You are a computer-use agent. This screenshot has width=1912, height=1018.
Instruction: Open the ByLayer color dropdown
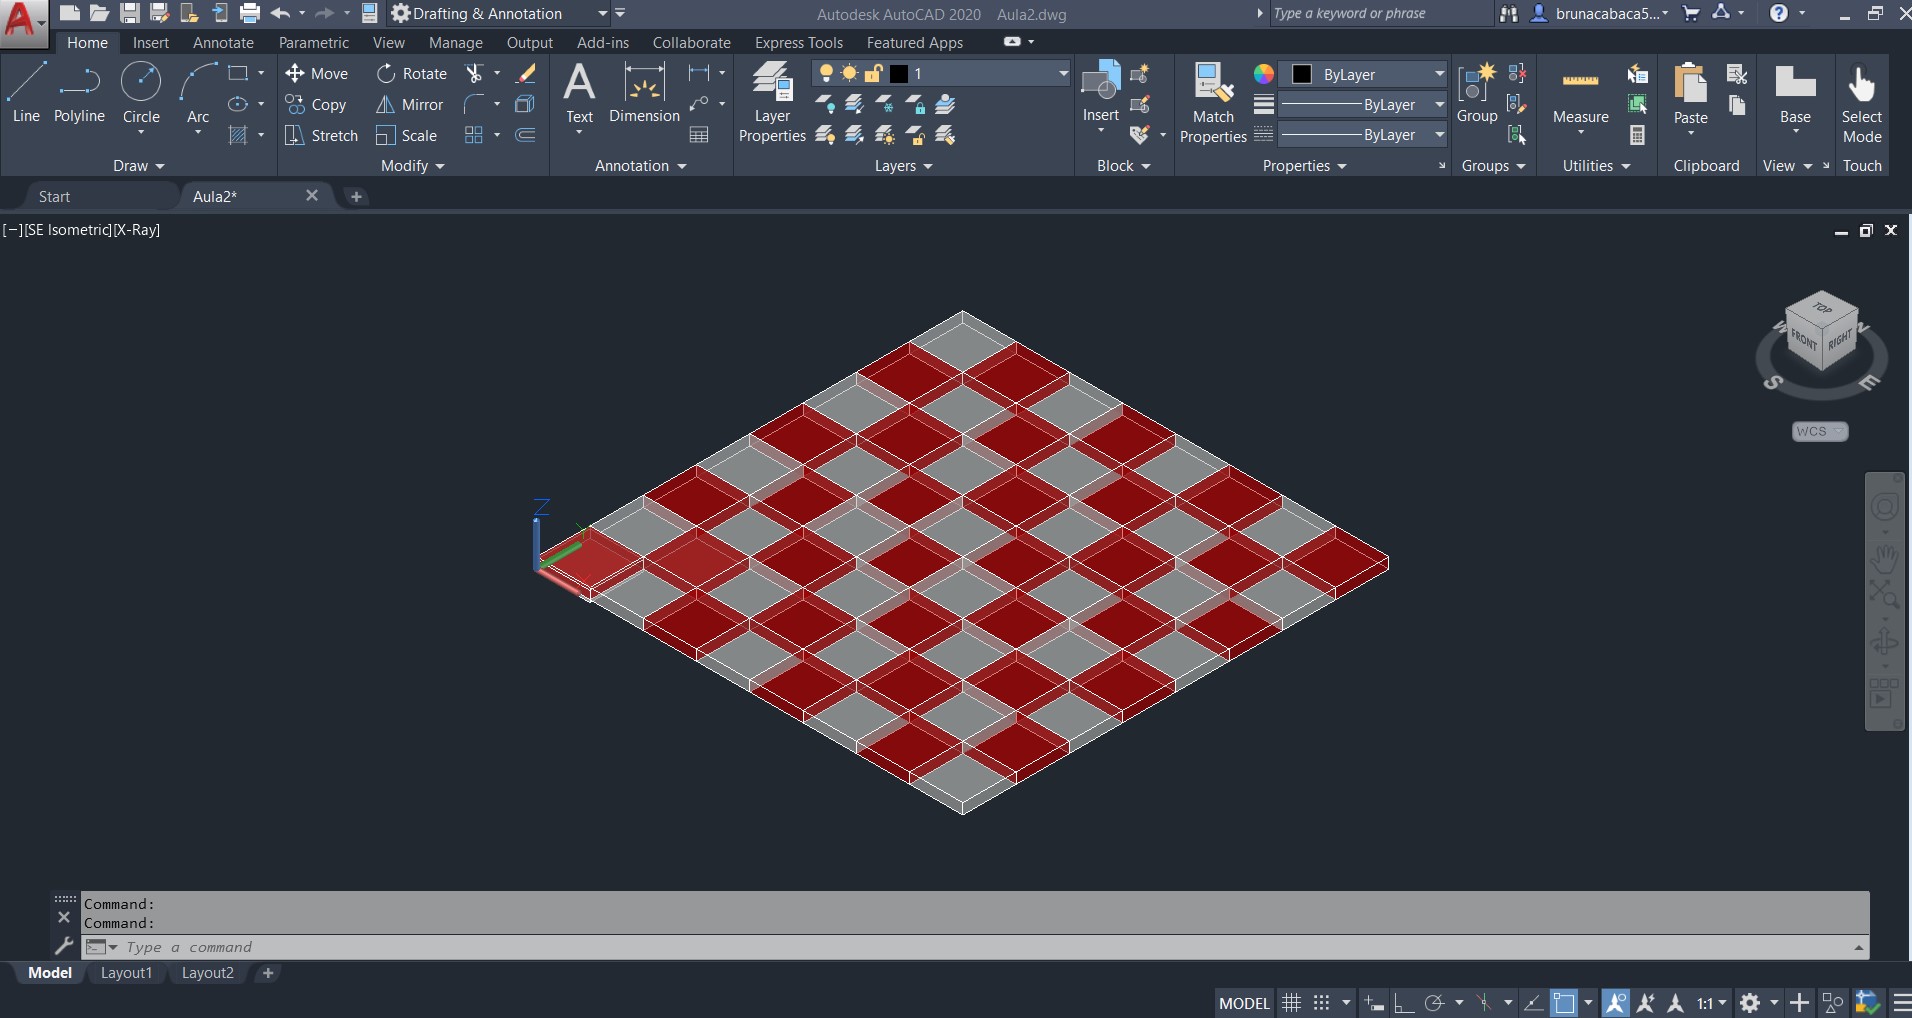[x=1439, y=74]
